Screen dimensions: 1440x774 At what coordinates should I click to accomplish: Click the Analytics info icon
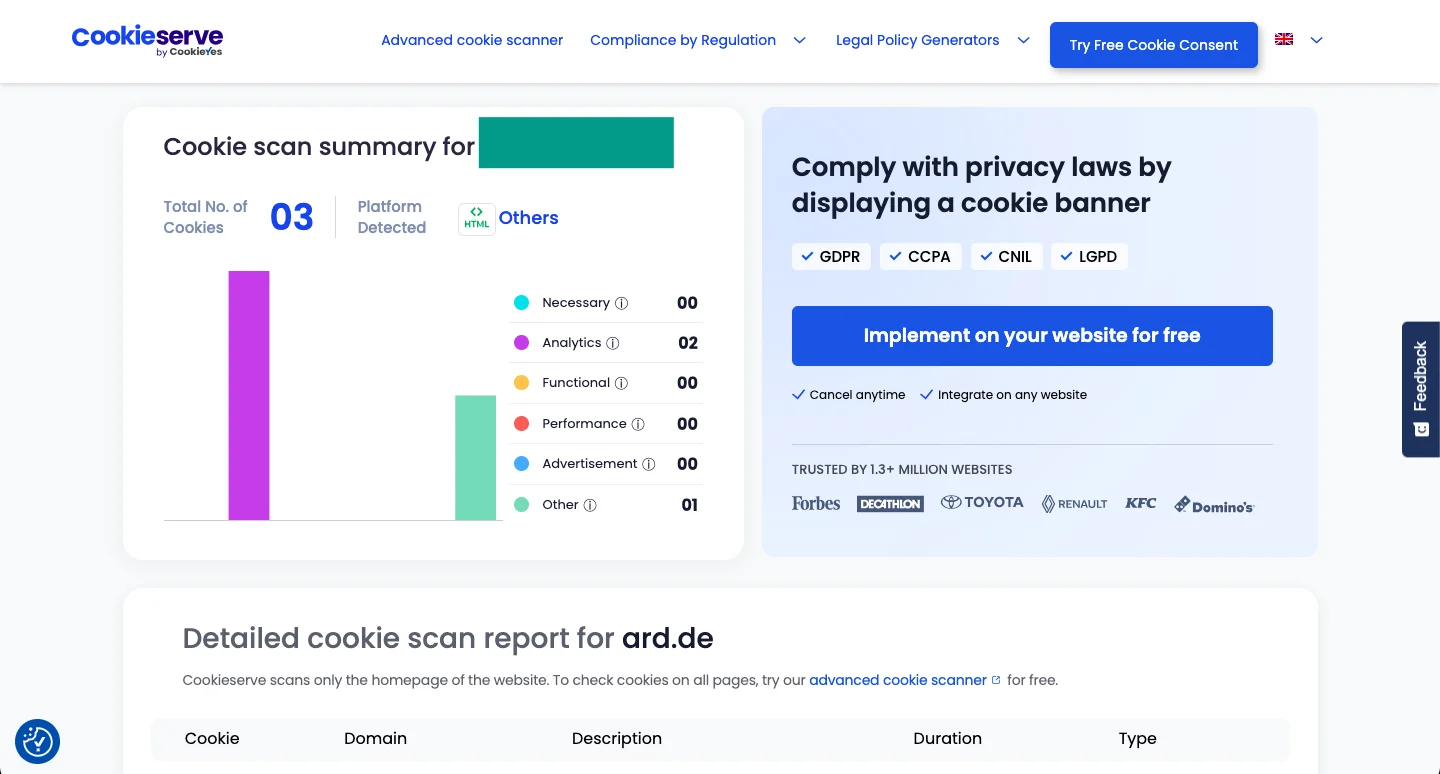click(613, 343)
